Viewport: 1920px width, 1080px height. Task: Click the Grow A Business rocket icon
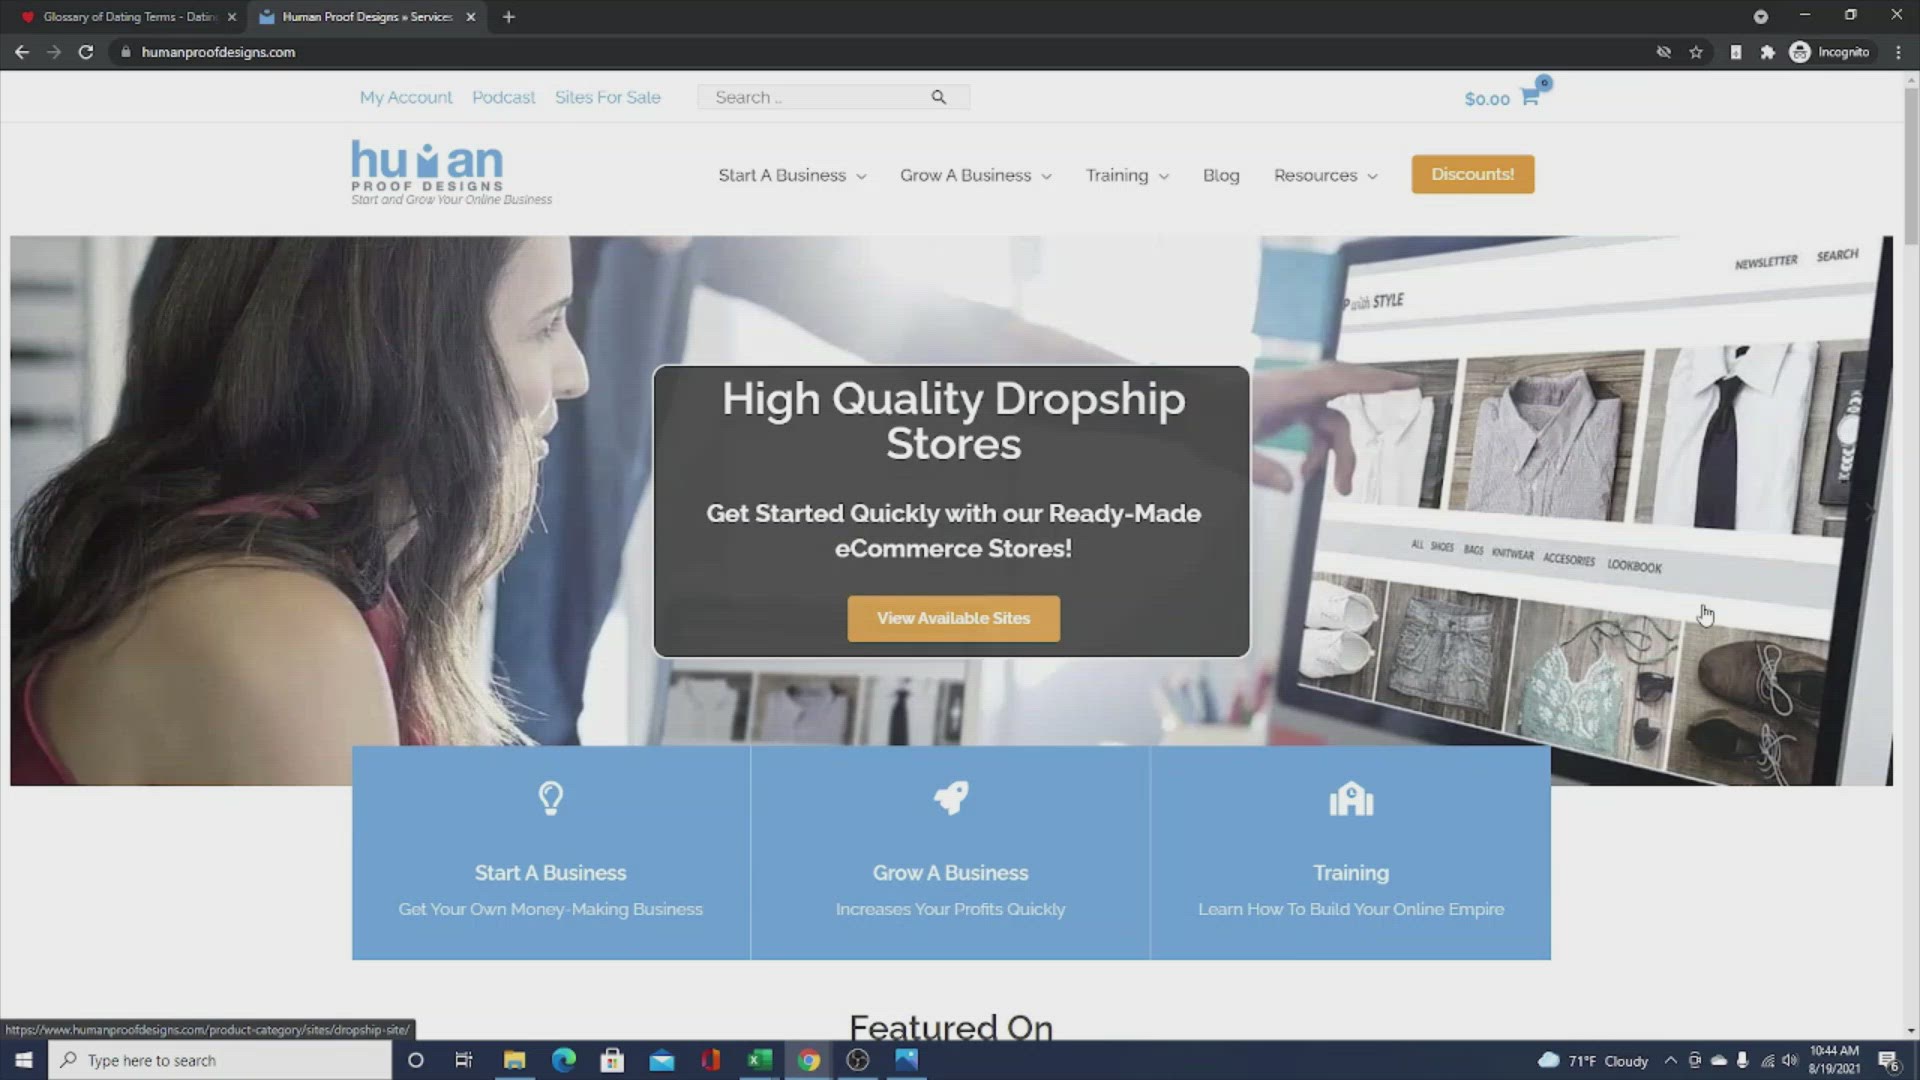949,796
